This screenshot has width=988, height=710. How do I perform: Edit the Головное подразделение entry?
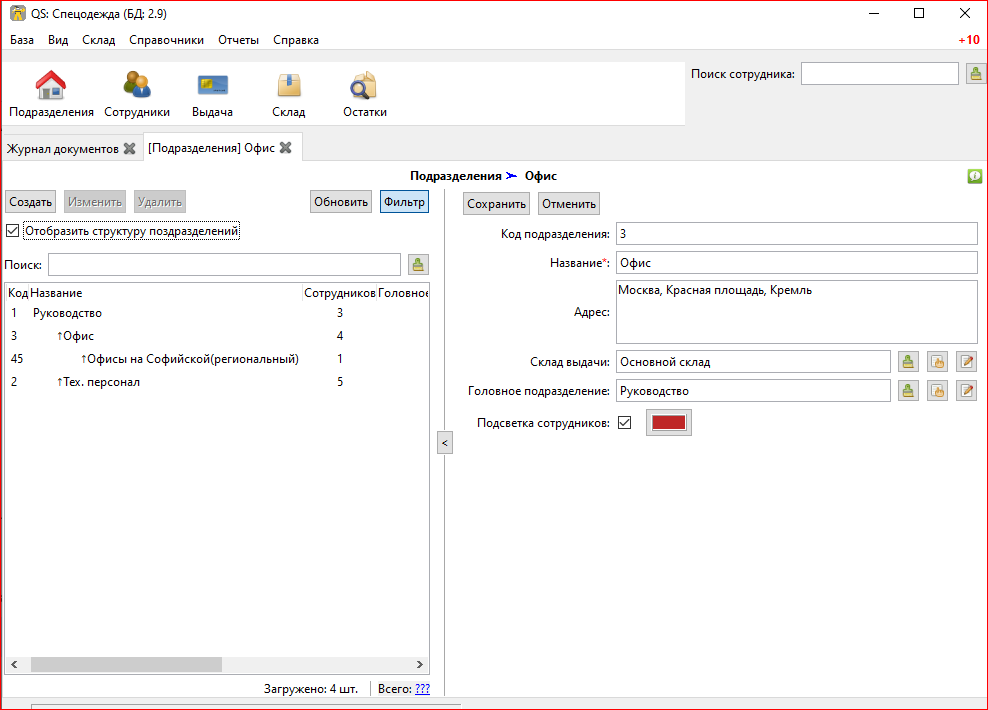tap(966, 391)
